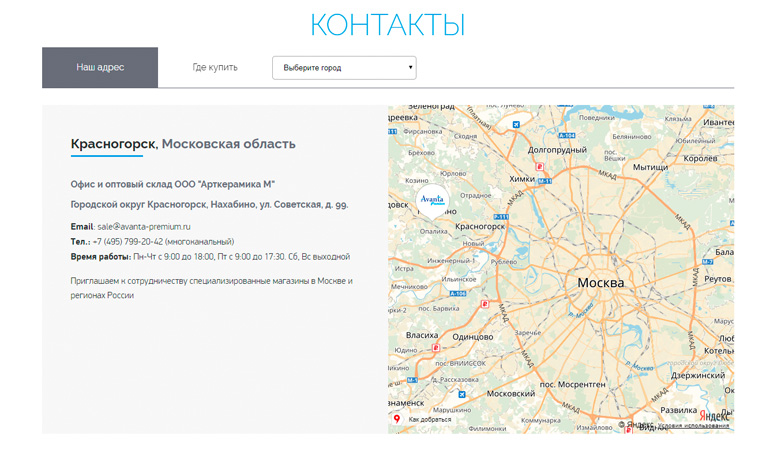
Task: Click the КОНТАКТЫ page heading
Action: coord(388,24)
